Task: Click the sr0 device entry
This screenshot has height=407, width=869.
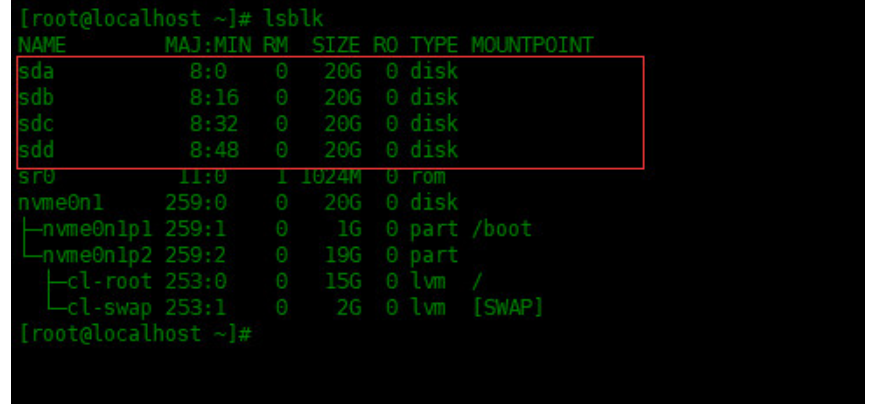Action: point(35,176)
